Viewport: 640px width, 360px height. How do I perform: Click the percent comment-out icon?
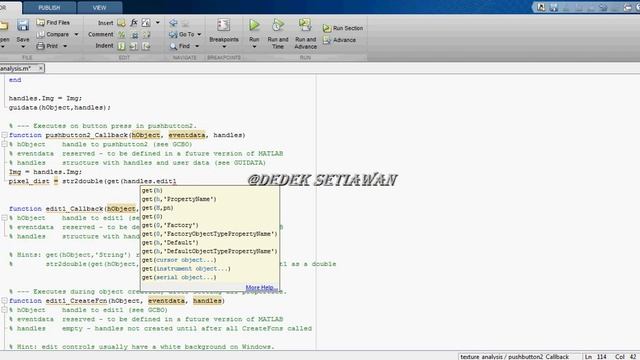pos(122,35)
